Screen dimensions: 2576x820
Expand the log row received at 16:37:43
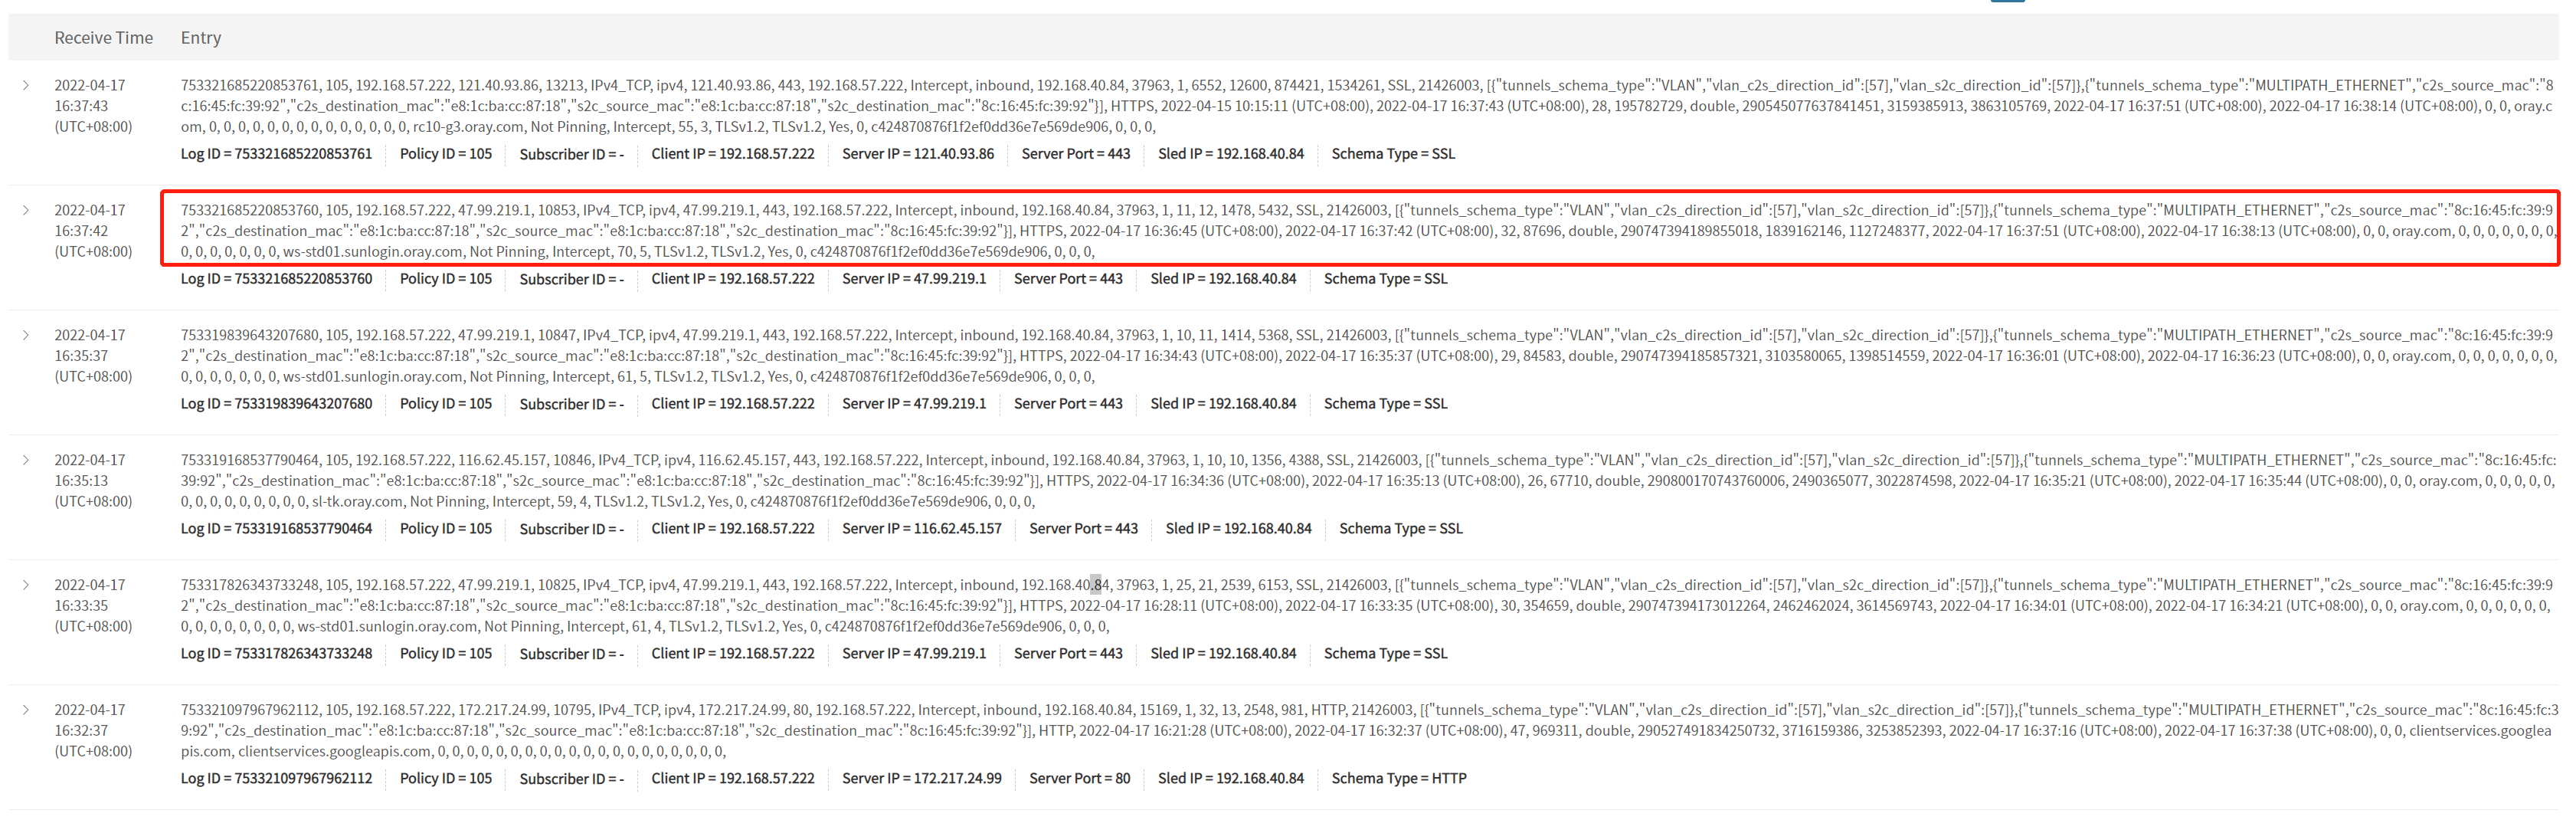26,86
